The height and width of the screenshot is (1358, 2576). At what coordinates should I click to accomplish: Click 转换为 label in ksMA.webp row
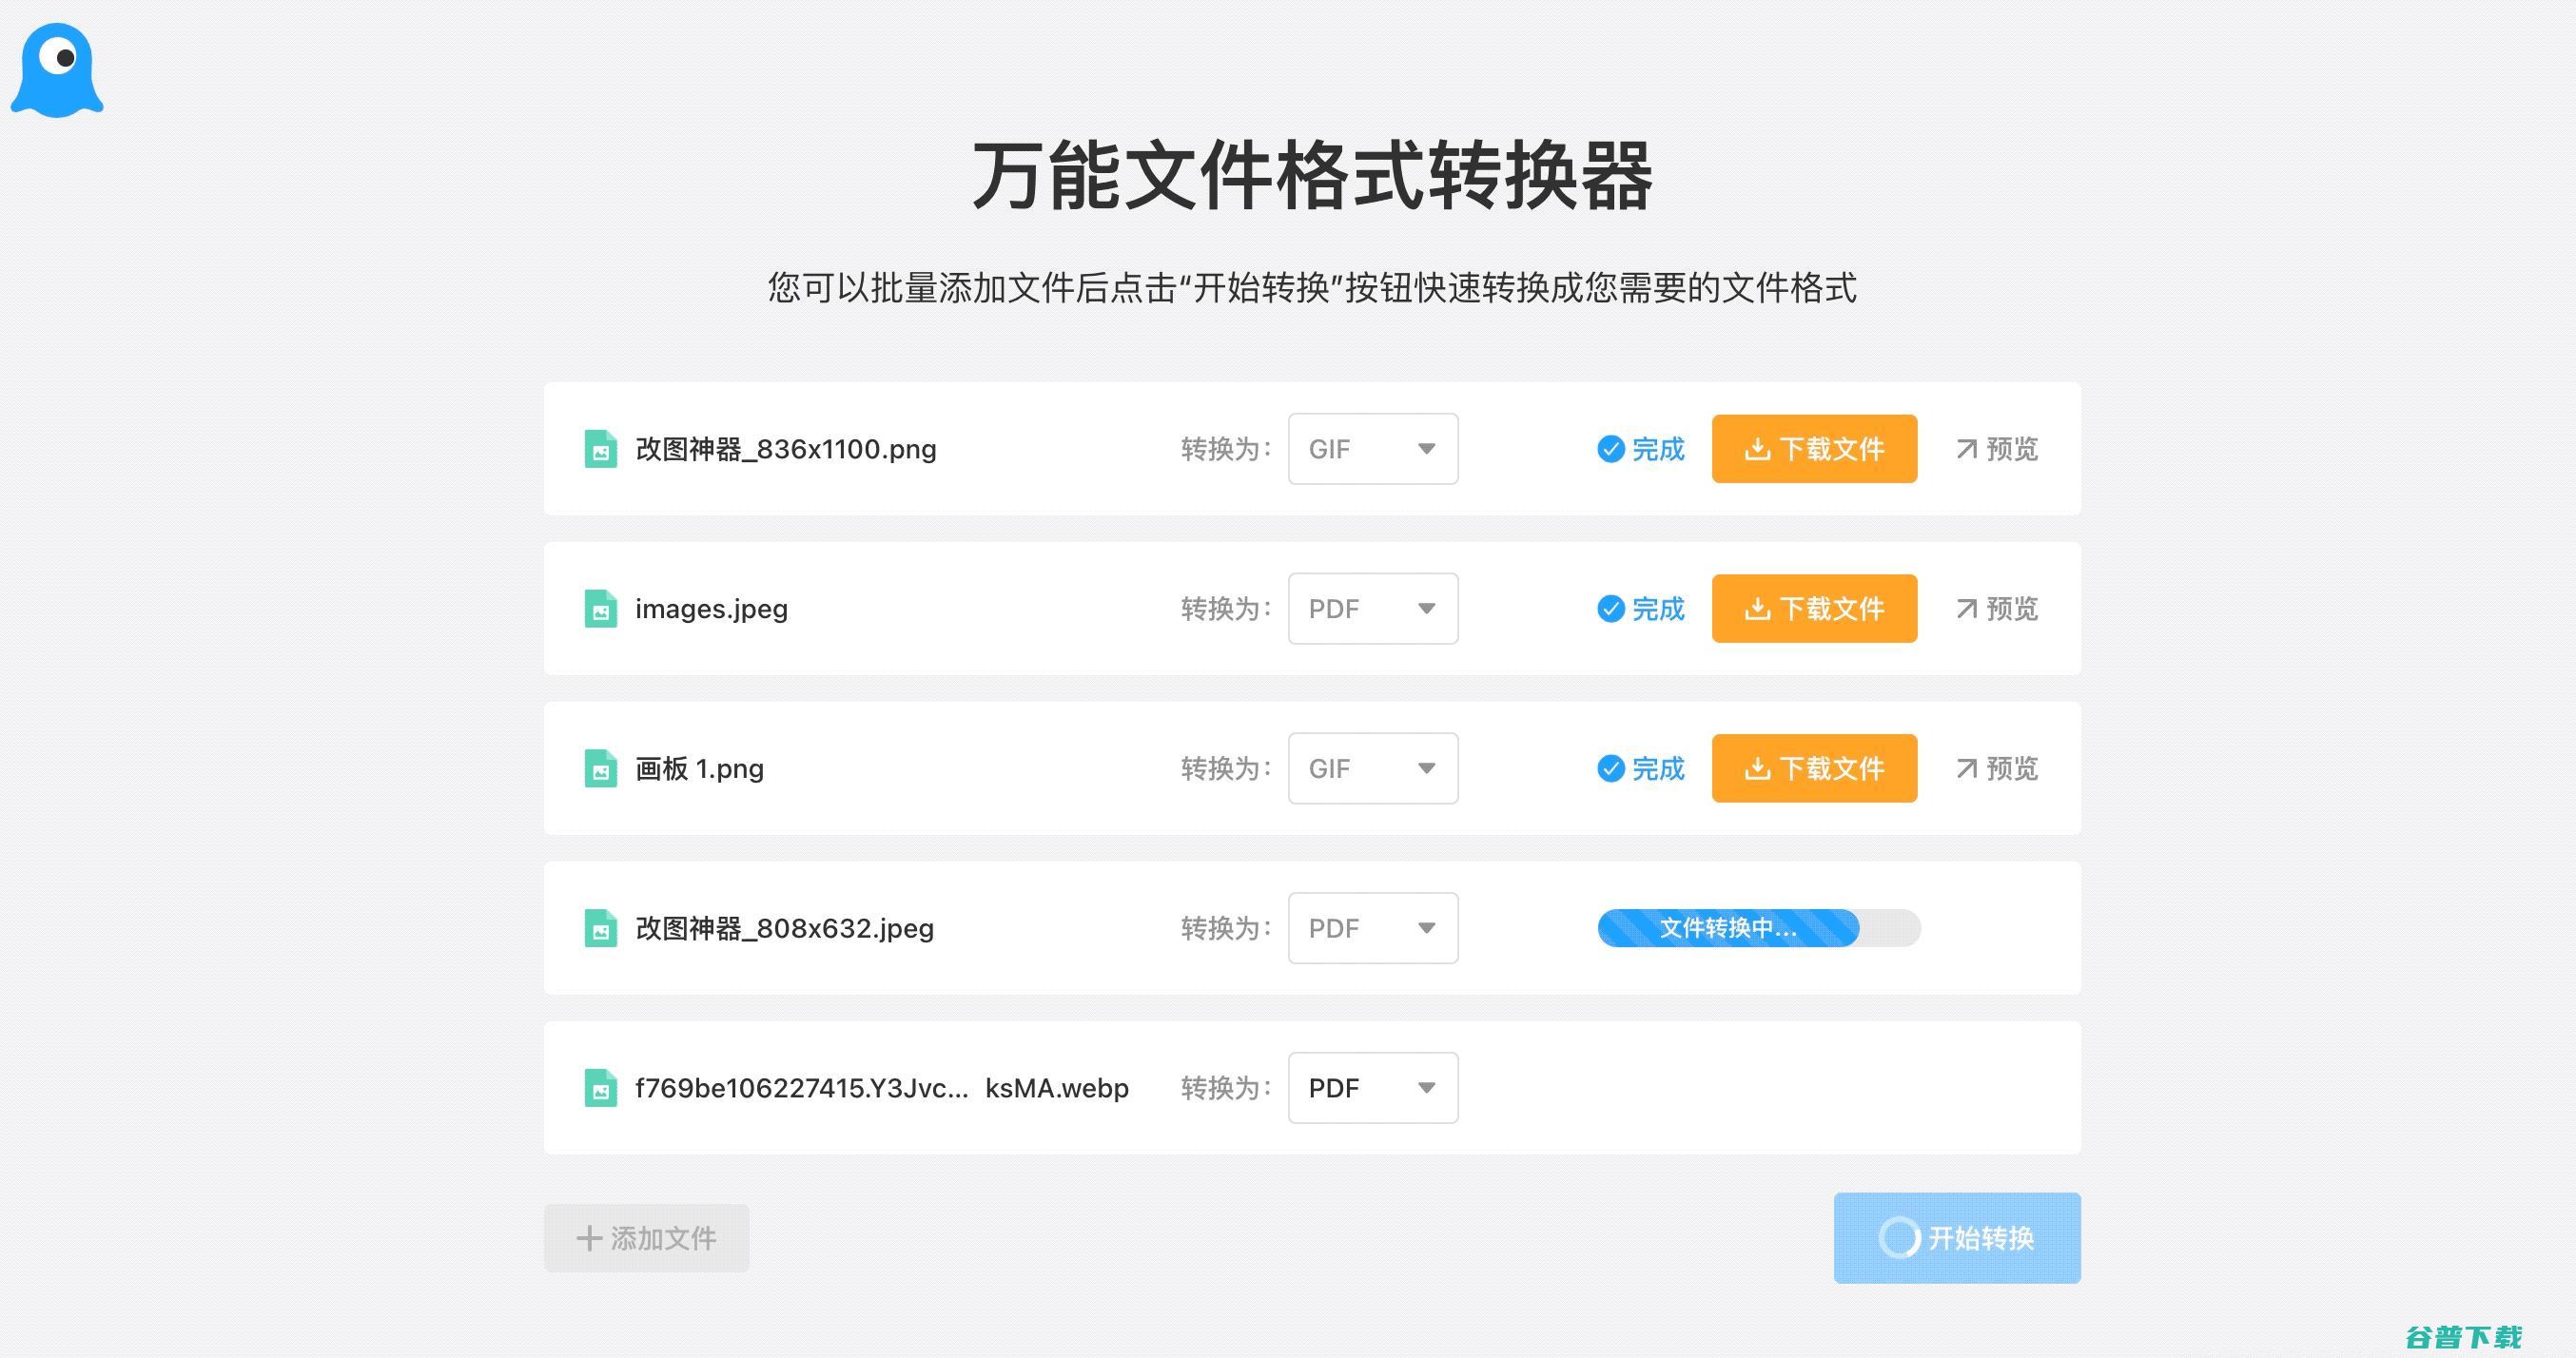click(x=1226, y=1088)
